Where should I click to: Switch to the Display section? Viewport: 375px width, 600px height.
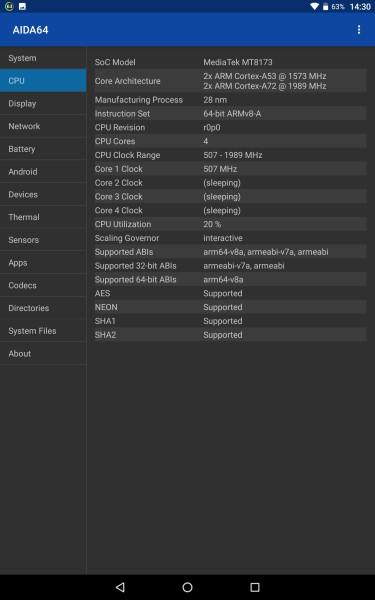tap(43, 103)
